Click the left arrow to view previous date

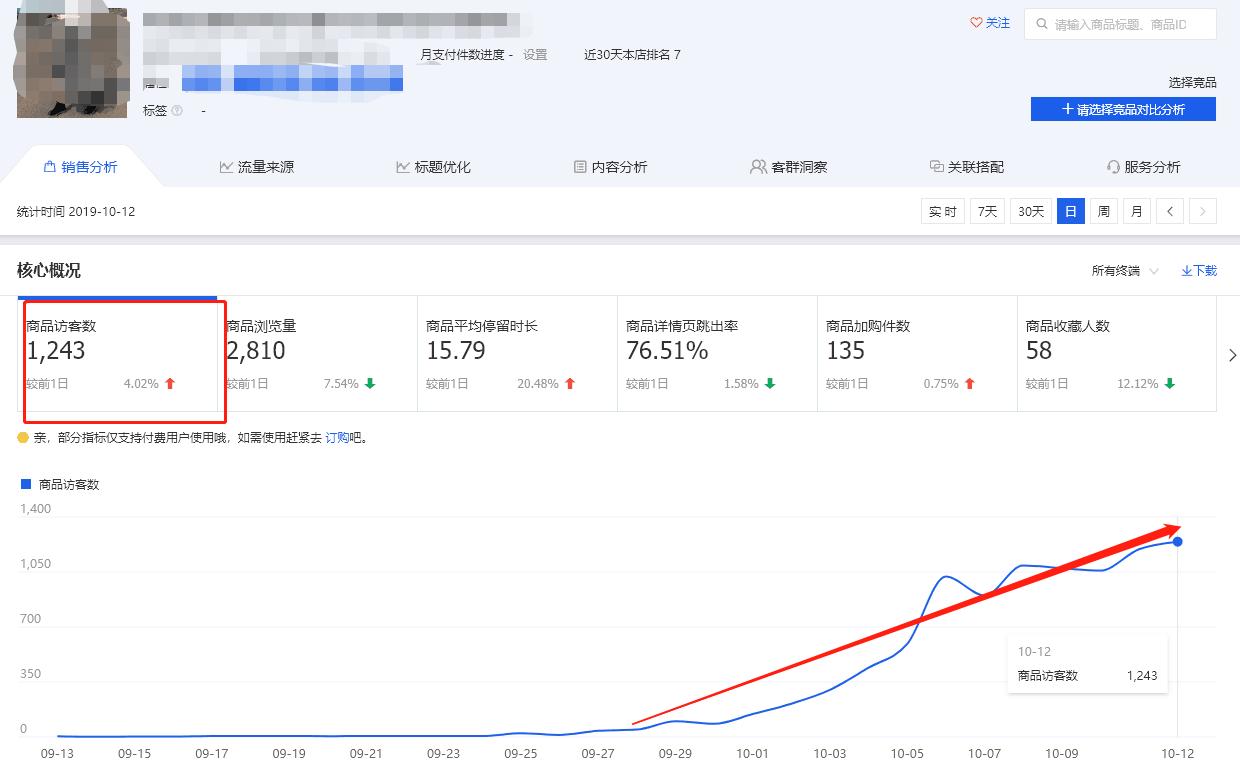1169,211
